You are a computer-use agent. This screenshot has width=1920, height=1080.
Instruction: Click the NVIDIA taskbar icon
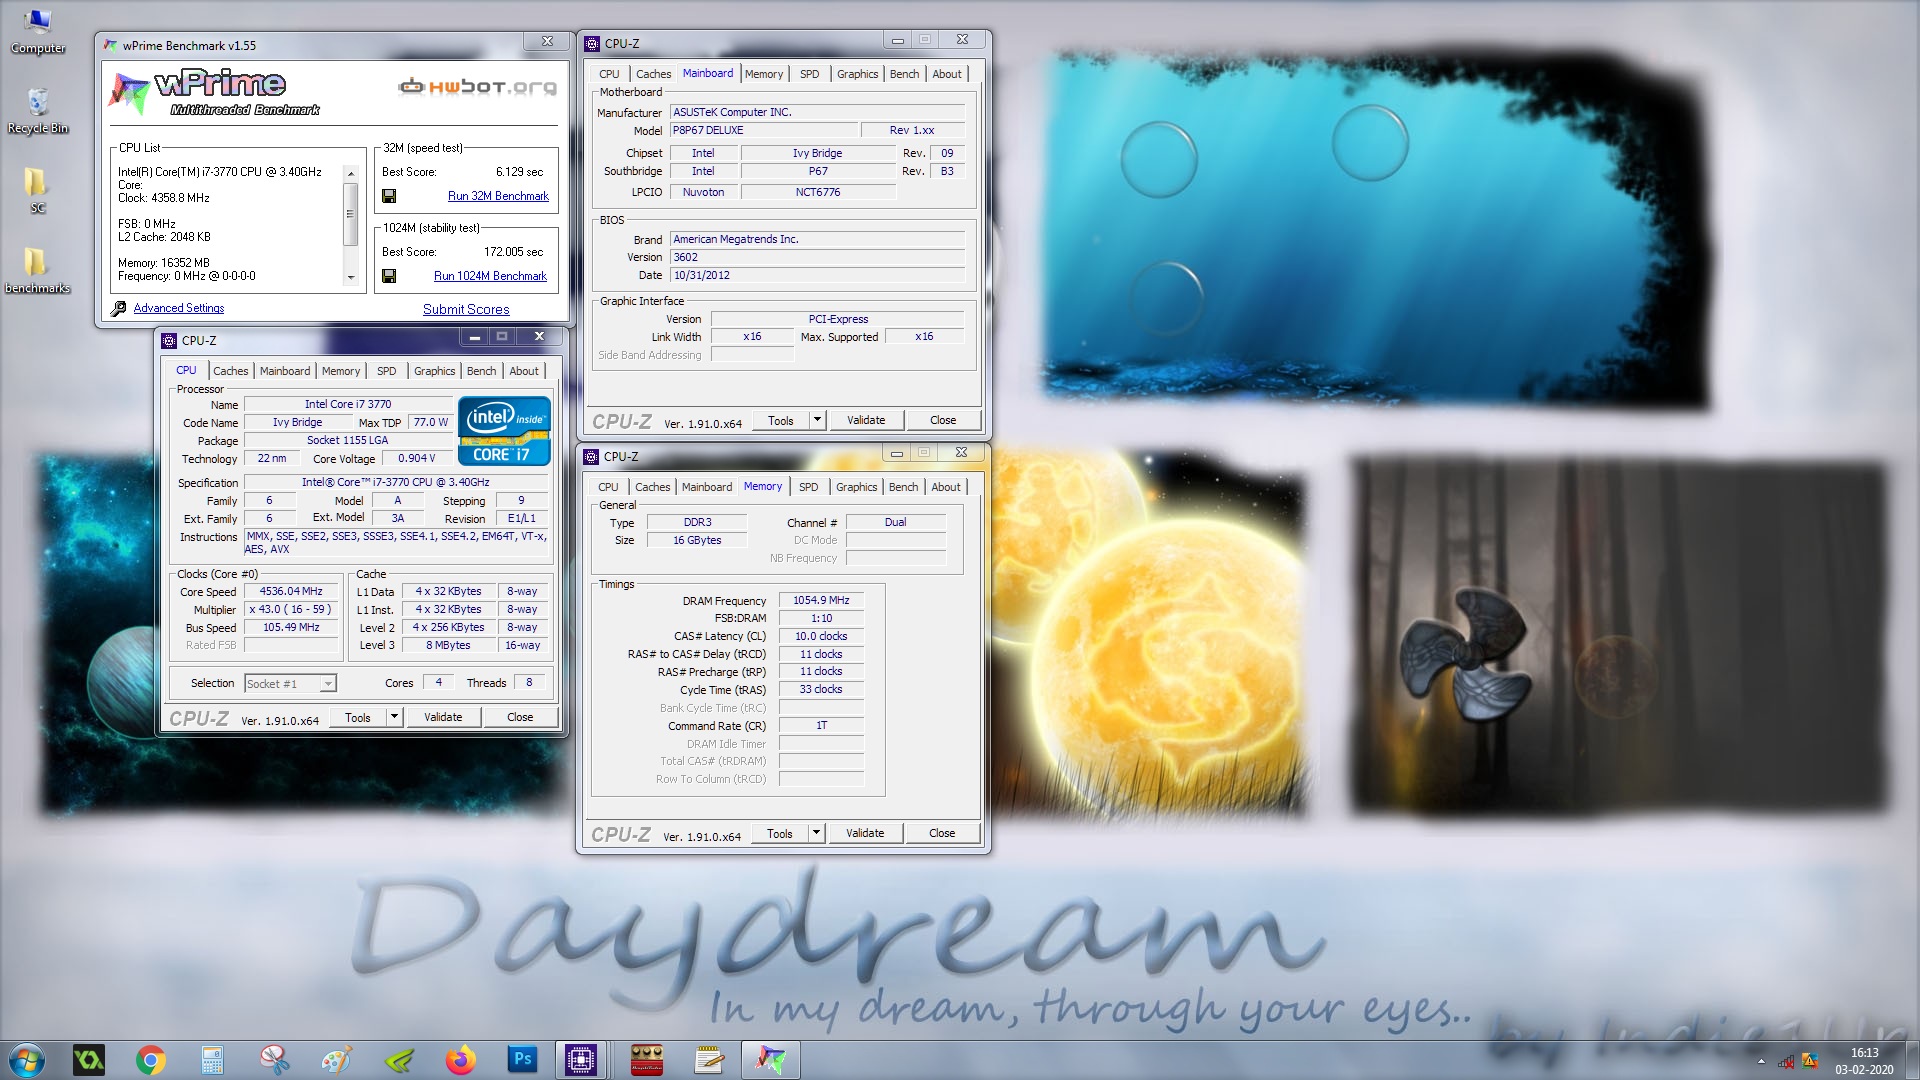point(398,1060)
